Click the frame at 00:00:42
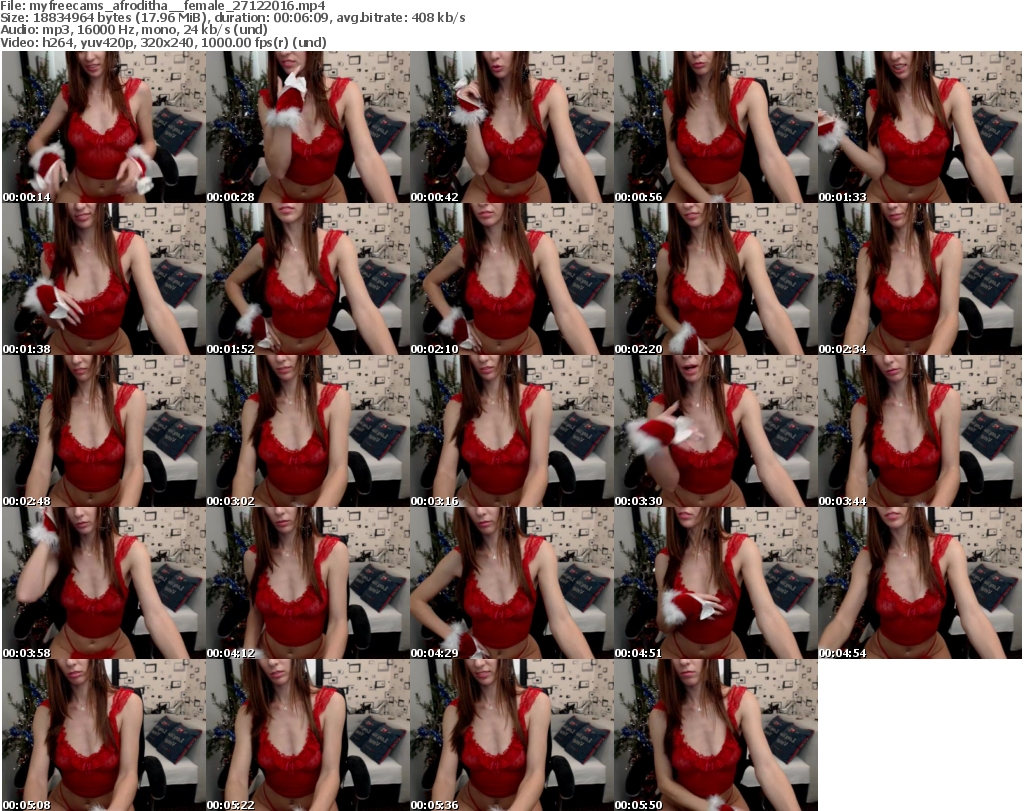Image resolution: width=1024 pixels, height=811 pixels. coord(511,127)
